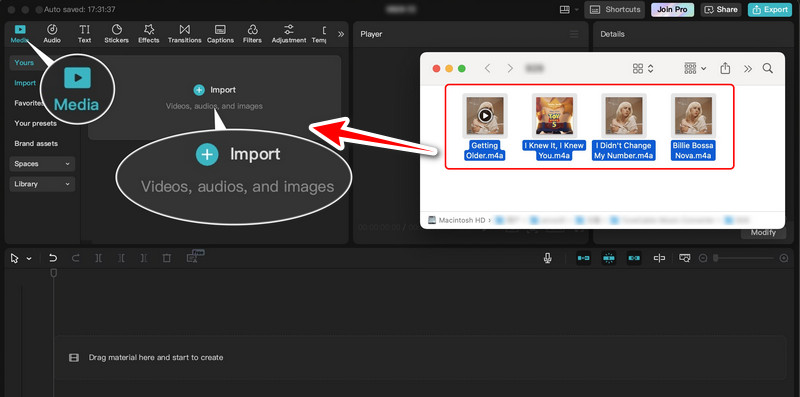The width and height of the screenshot is (800, 397).
Task: Open the Stickers tab
Action: point(116,34)
